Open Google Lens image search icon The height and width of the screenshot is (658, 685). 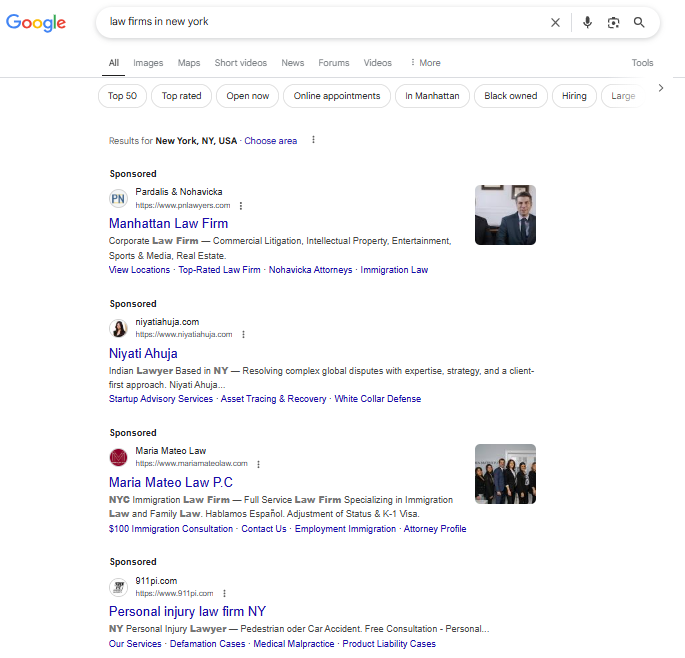613,22
